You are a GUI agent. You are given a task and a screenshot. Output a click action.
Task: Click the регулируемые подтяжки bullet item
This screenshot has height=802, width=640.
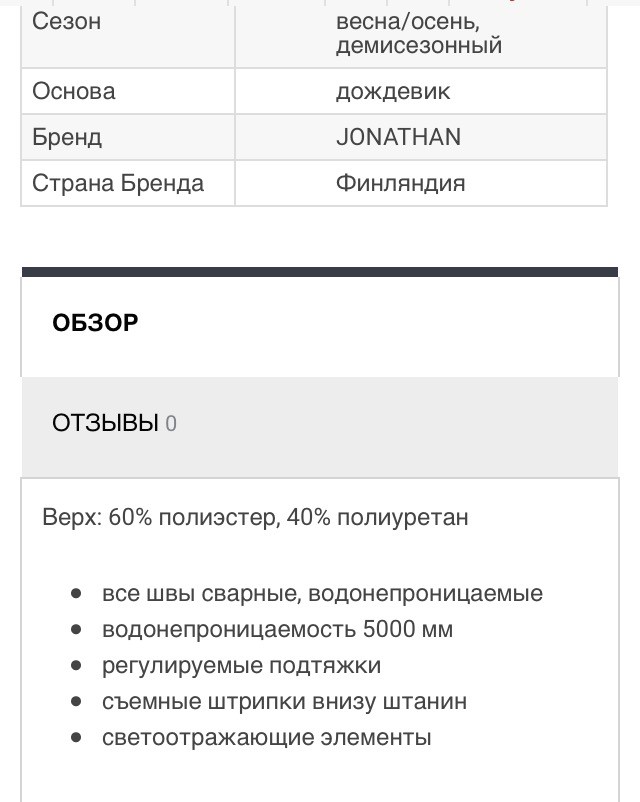241,665
